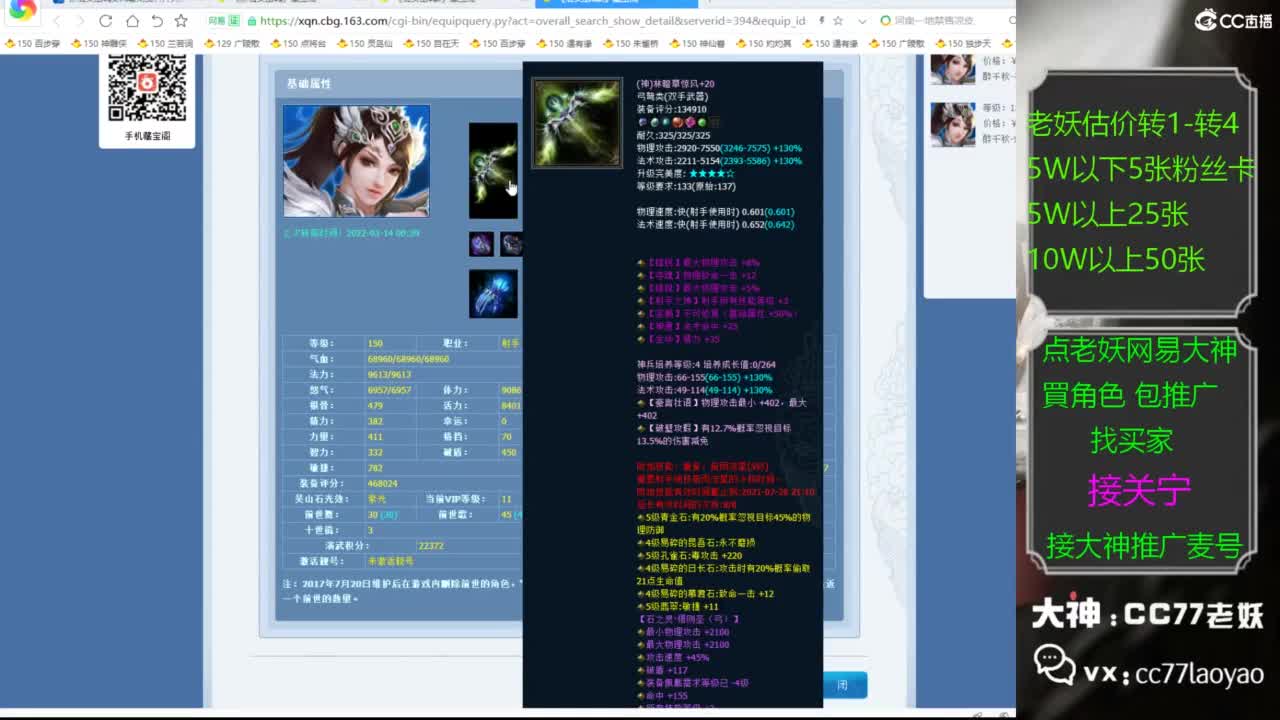Click the large bow image in tooltip
Screen dimensions: 1280x720
tap(577, 123)
